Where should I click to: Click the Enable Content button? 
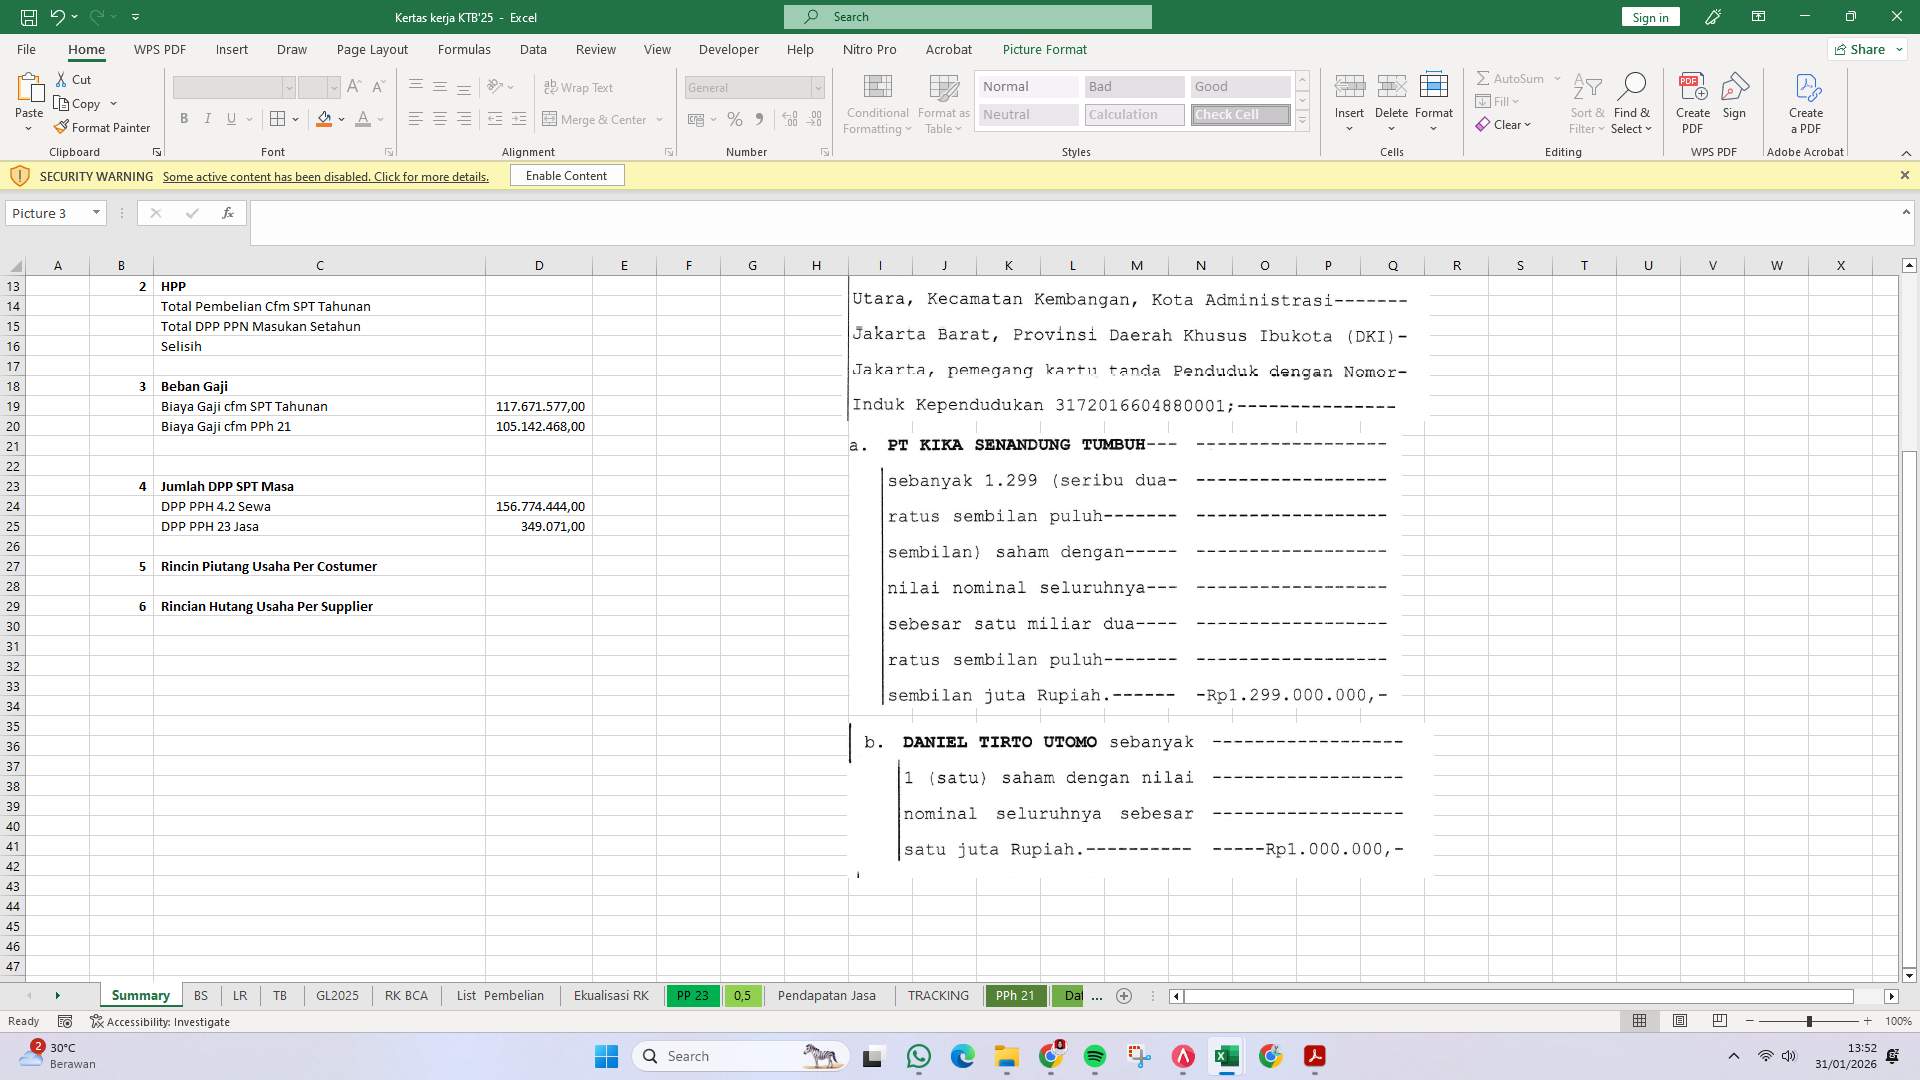pyautogui.click(x=566, y=175)
